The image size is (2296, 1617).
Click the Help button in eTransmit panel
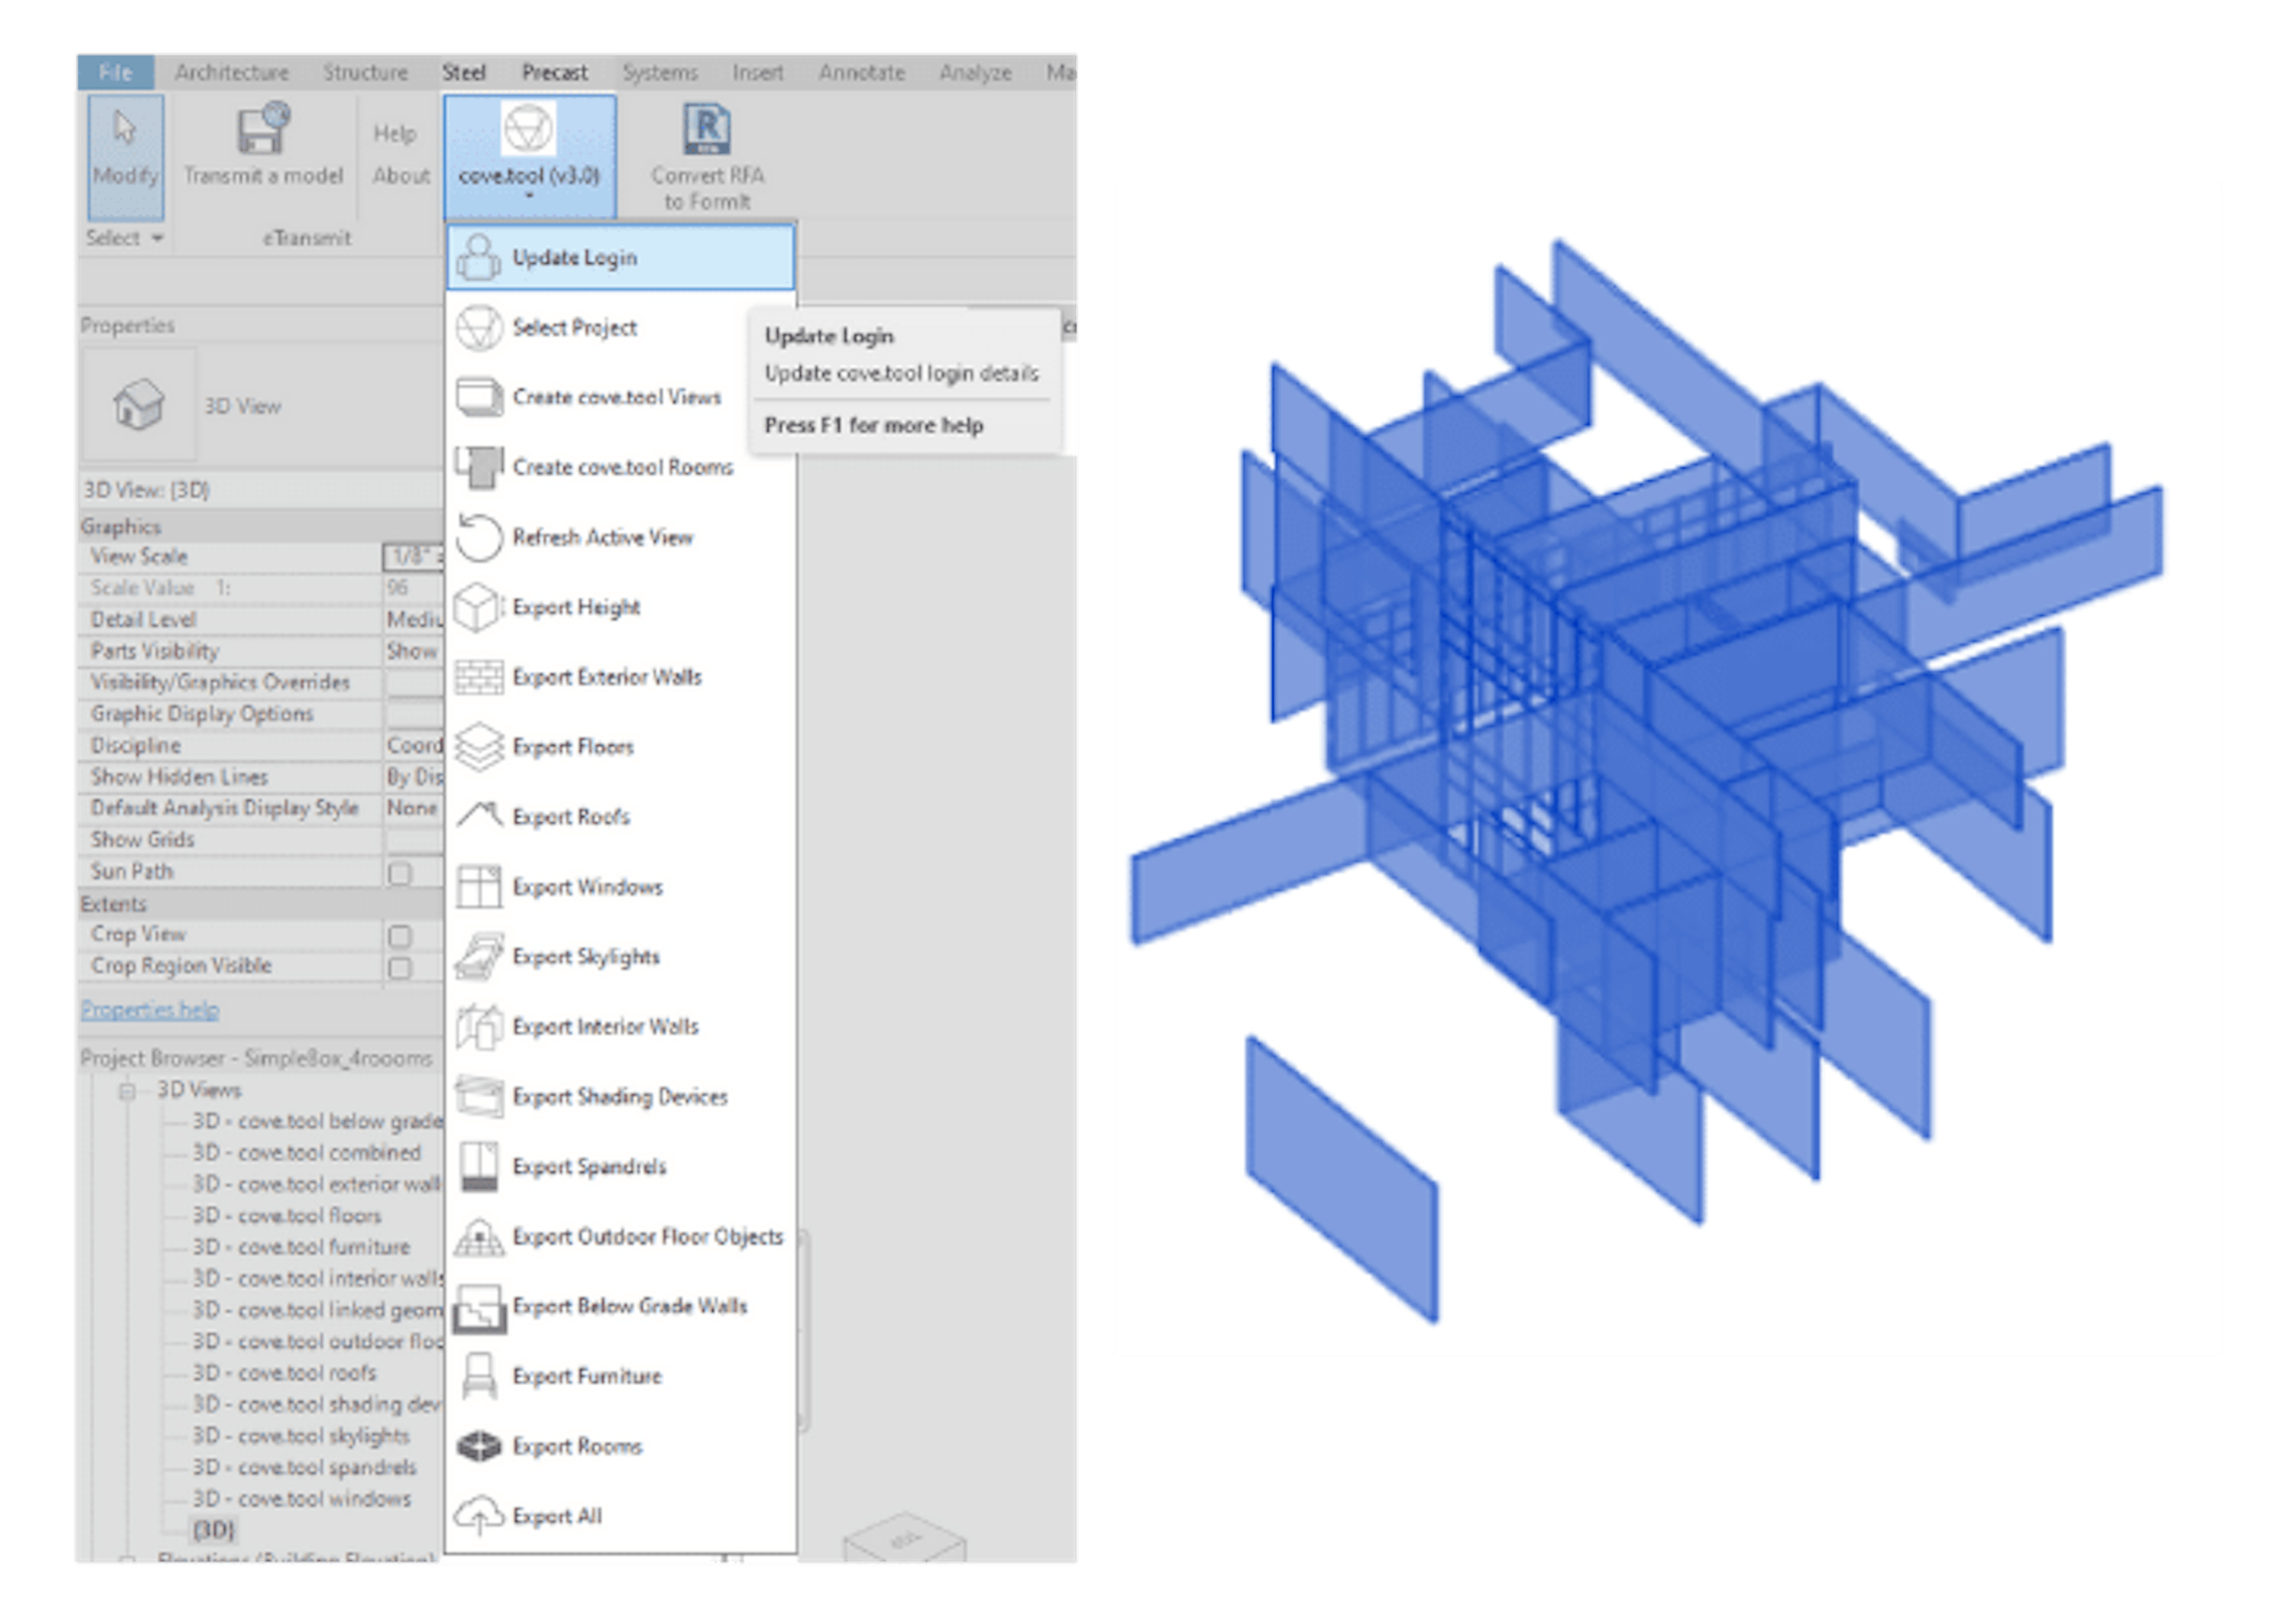coord(395,134)
